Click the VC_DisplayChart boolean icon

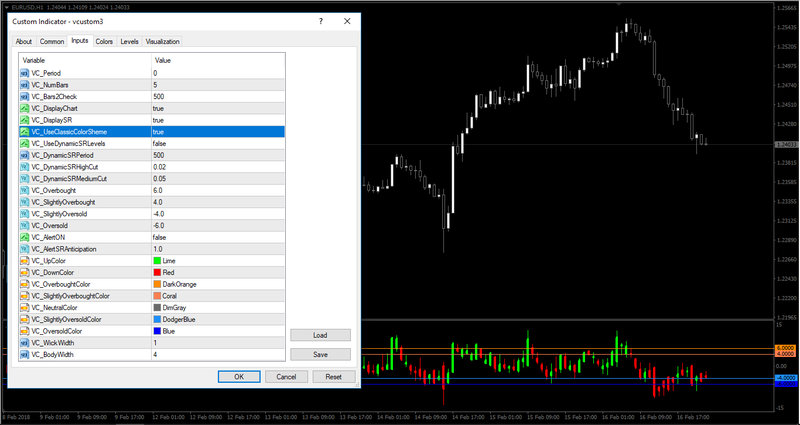[24, 108]
